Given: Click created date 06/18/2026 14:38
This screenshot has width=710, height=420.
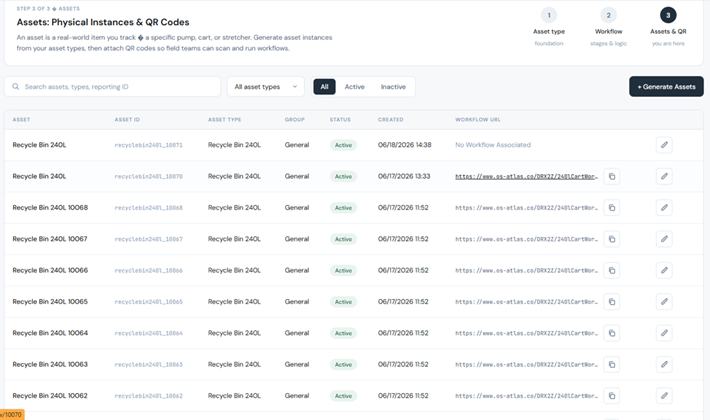Looking at the screenshot, I should [404, 145].
